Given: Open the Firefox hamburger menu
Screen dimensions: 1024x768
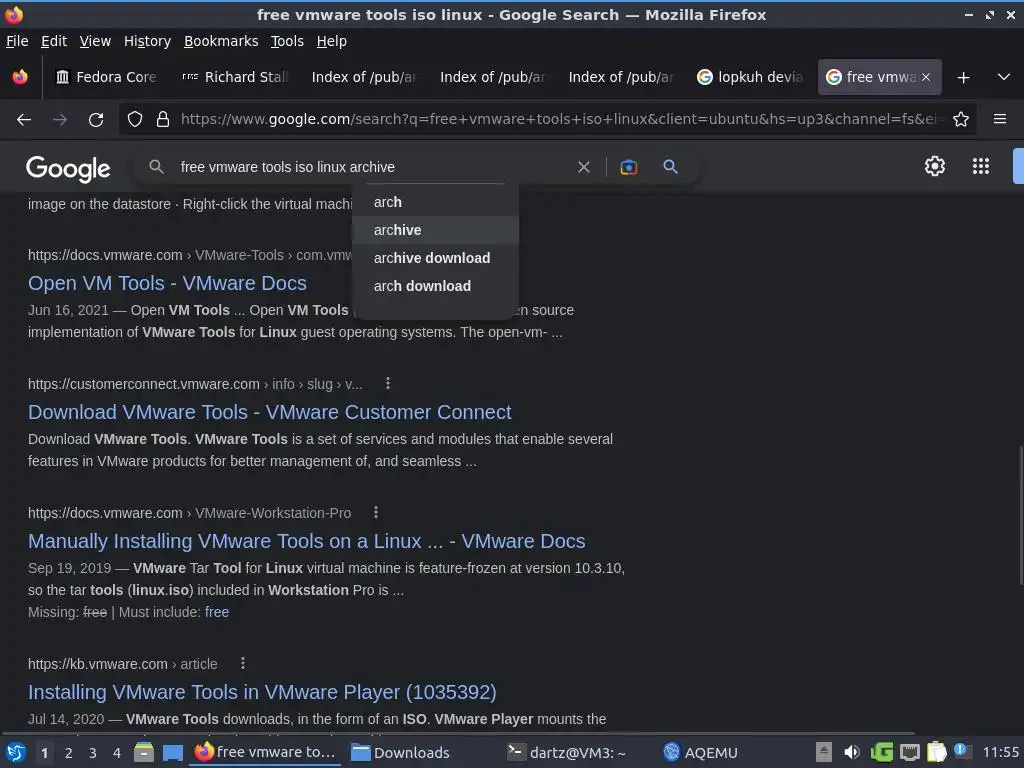Looking at the screenshot, I should click(x=1000, y=120).
